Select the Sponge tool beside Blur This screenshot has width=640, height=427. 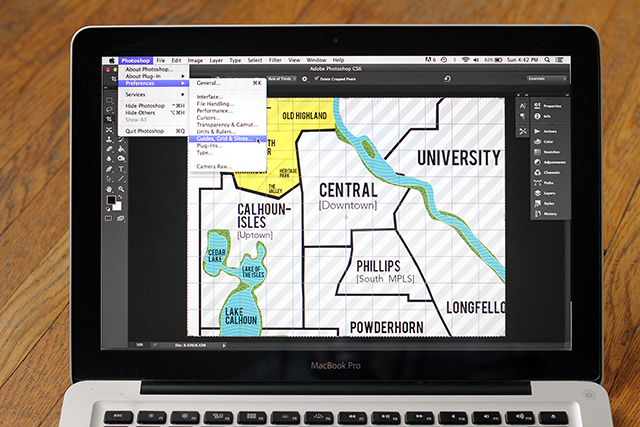point(121,159)
